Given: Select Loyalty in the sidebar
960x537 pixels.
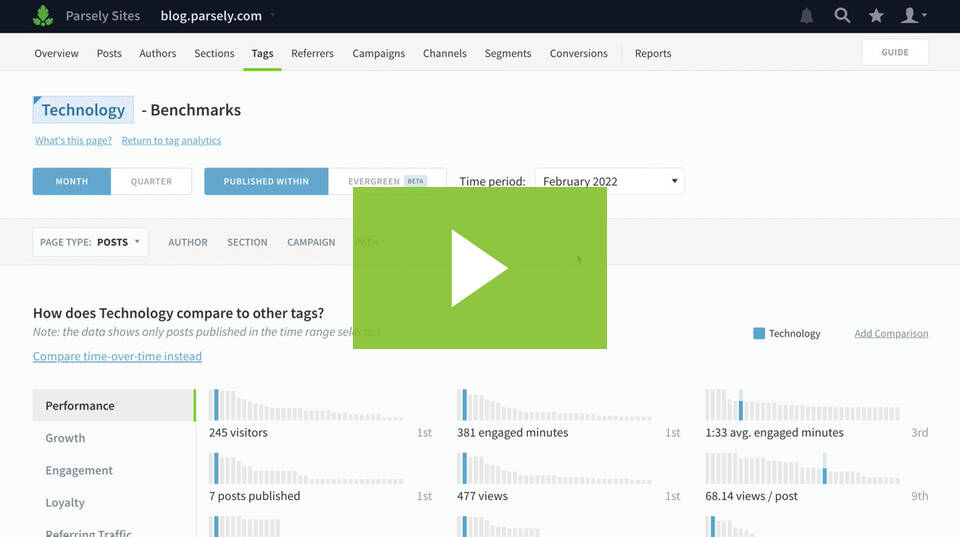Looking at the screenshot, I should pyautogui.click(x=65, y=503).
